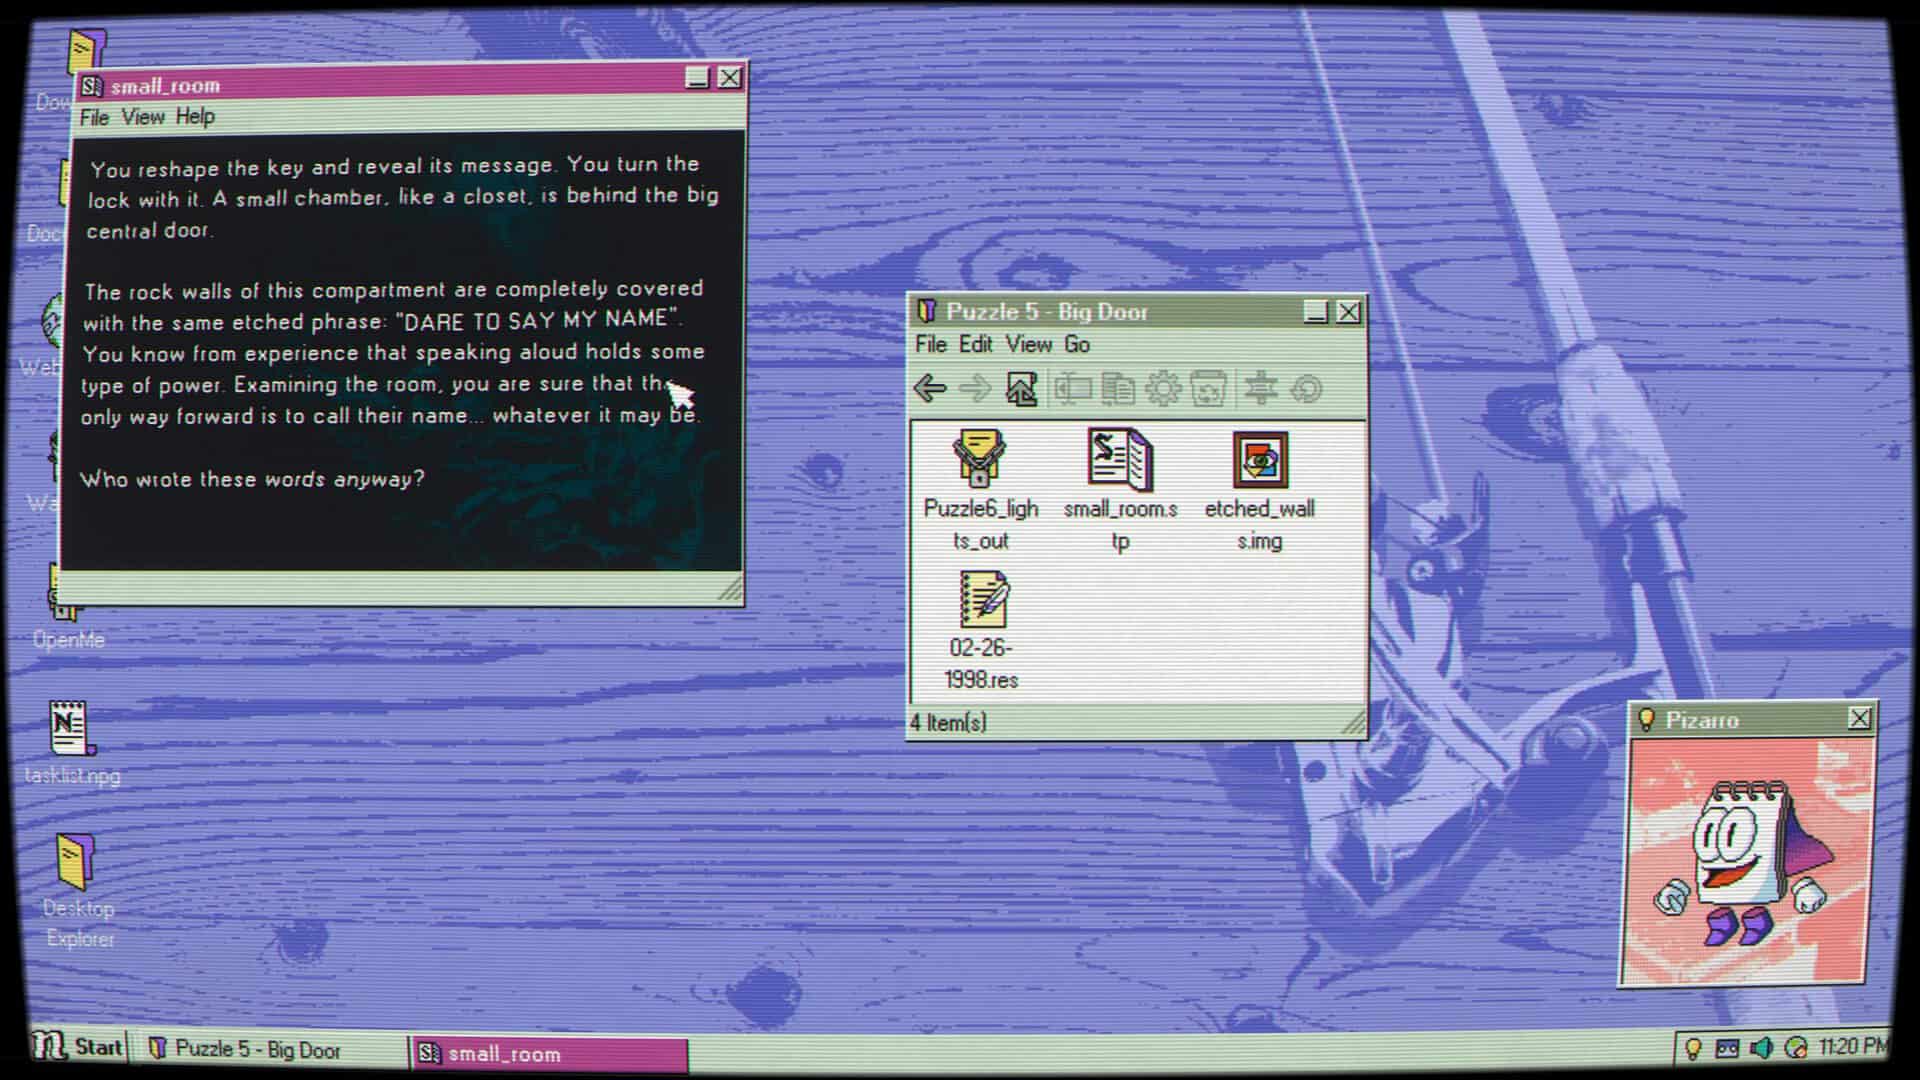1920x1080 pixels.
Task: Minimize the small_room window
Action: coord(698,77)
